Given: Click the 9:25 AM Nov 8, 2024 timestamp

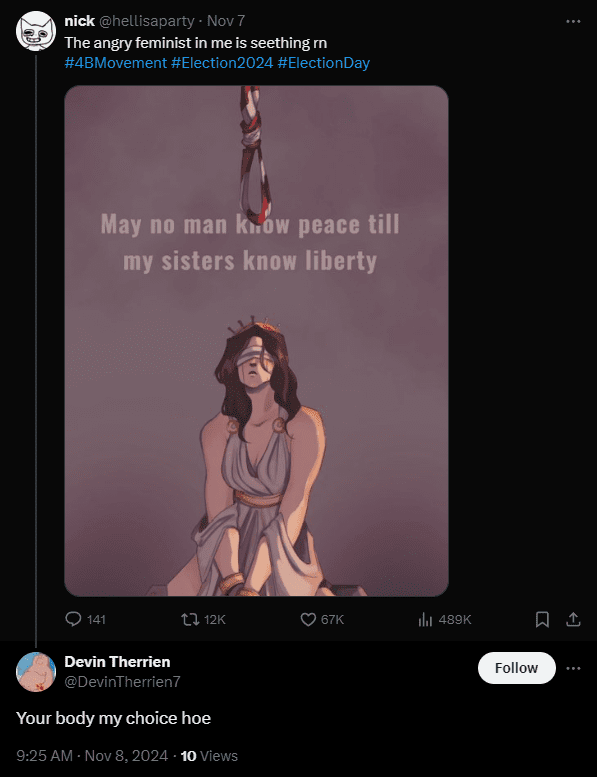Looking at the screenshot, I should [92, 756].
